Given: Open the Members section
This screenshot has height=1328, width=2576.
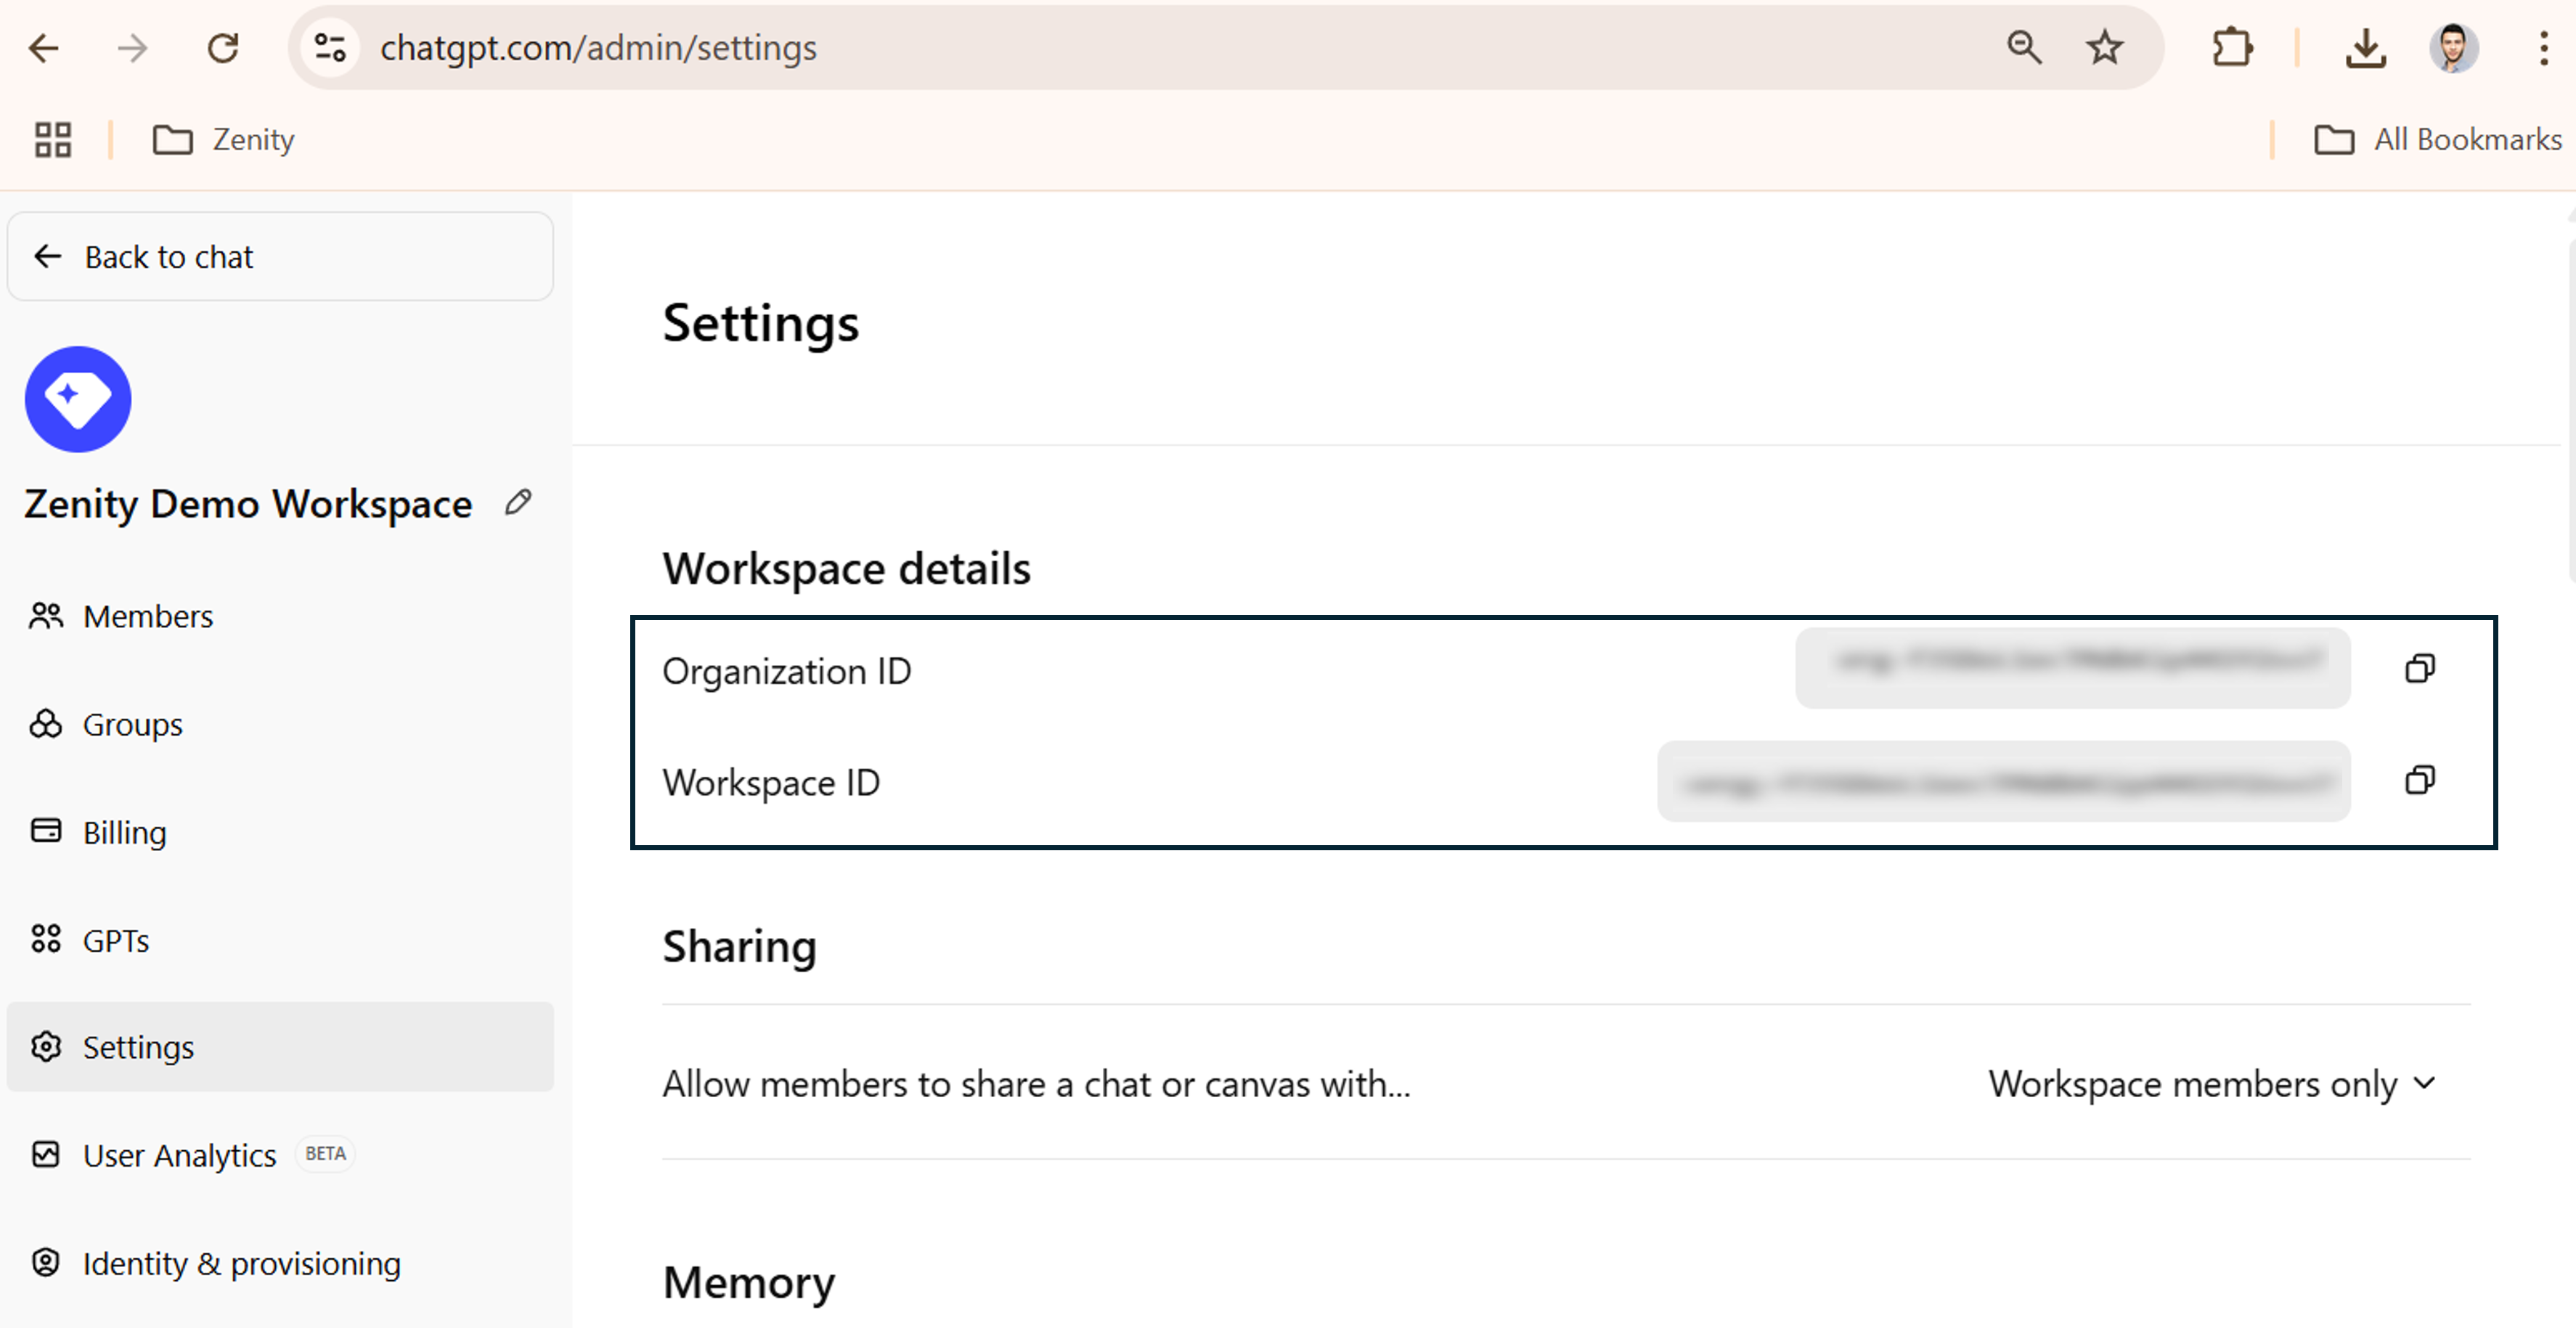Looking at the screenshot, I should (148, 616).
